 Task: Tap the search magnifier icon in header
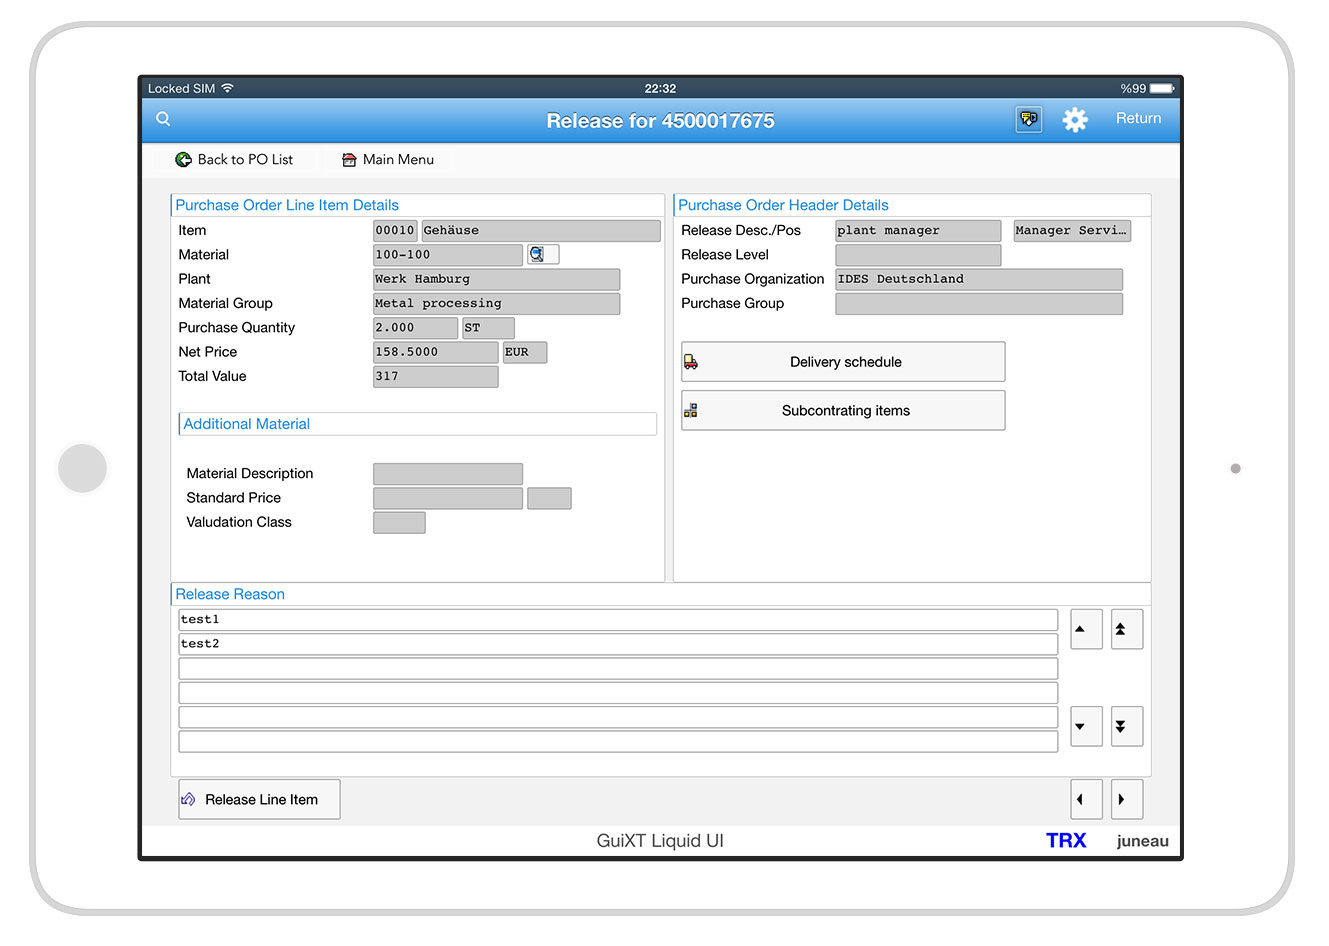(x=163, y=119)
